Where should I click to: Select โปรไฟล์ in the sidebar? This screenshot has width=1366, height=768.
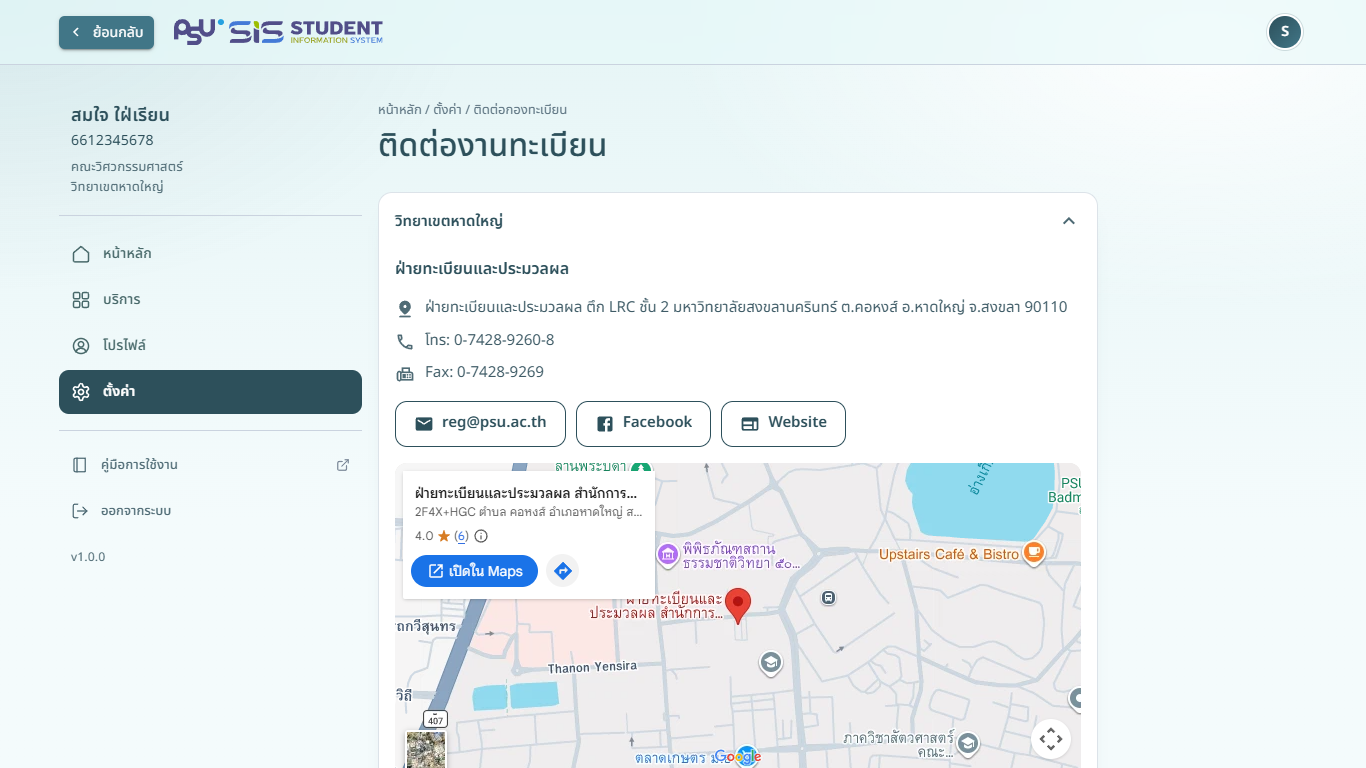pyautogui.click(x=210, y=346)
